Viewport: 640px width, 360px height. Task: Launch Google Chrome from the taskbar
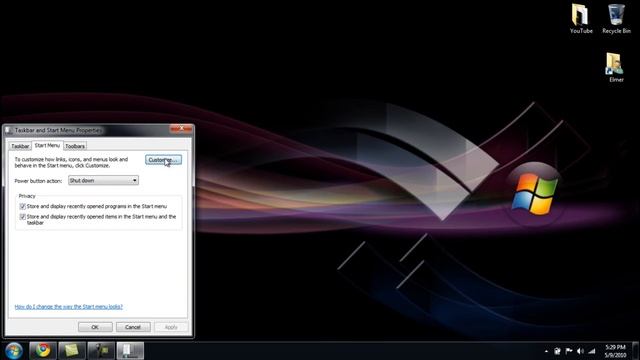pyautogui.click(x=43, y=351)
